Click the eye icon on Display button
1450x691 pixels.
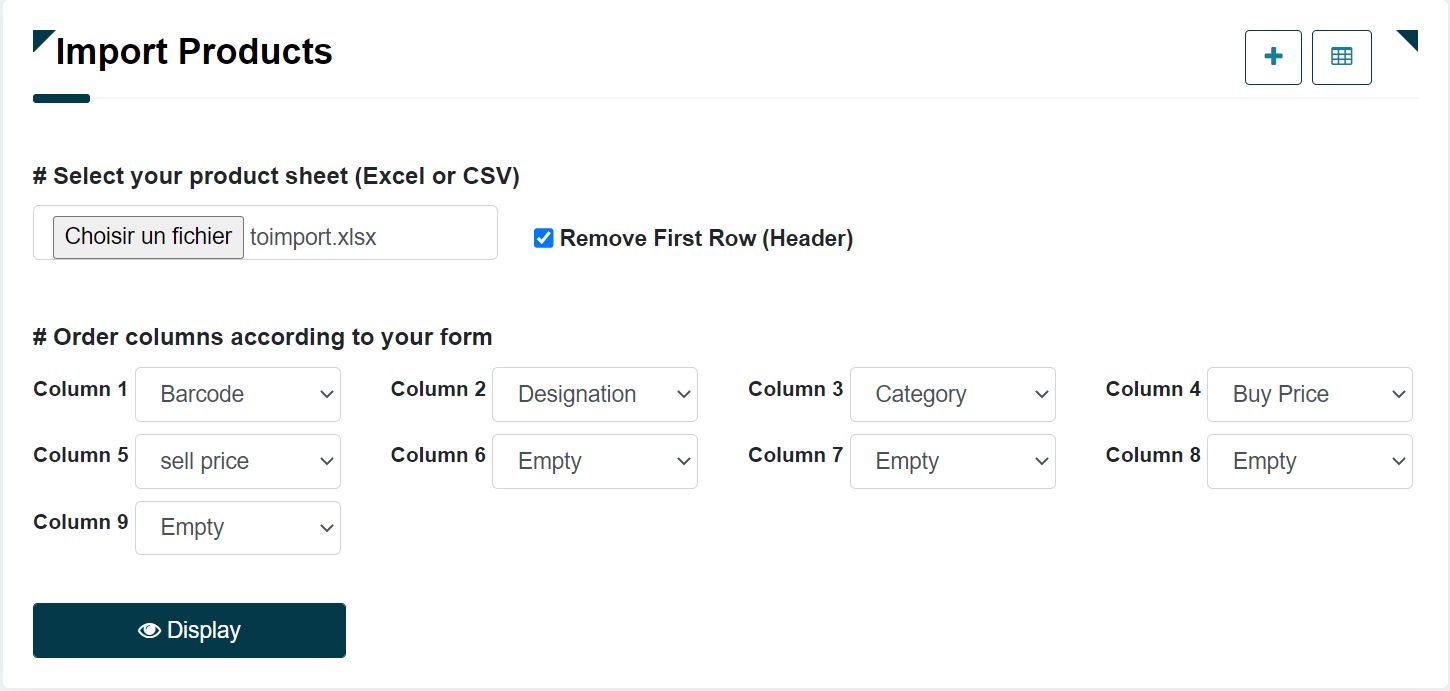pyautogui.click(x=149, y=630)
